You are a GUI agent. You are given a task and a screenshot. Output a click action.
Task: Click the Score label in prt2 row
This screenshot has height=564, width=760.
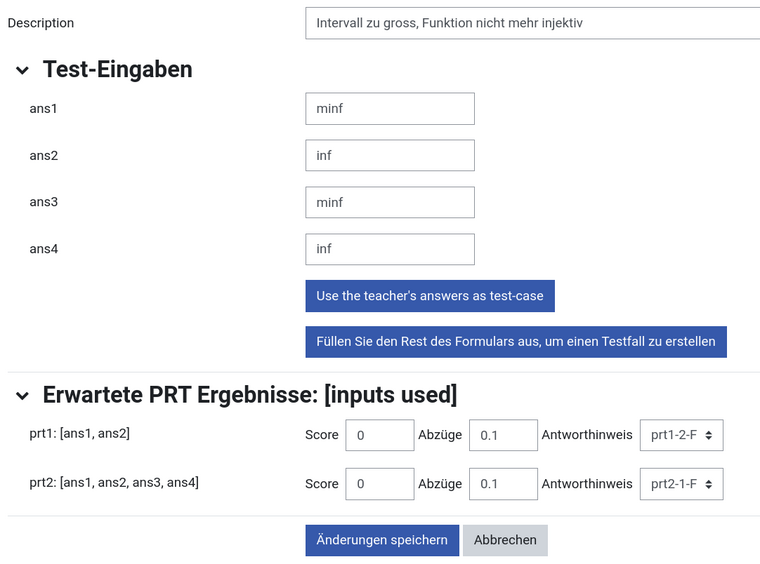pyautogui.click(x=322, y=484)
